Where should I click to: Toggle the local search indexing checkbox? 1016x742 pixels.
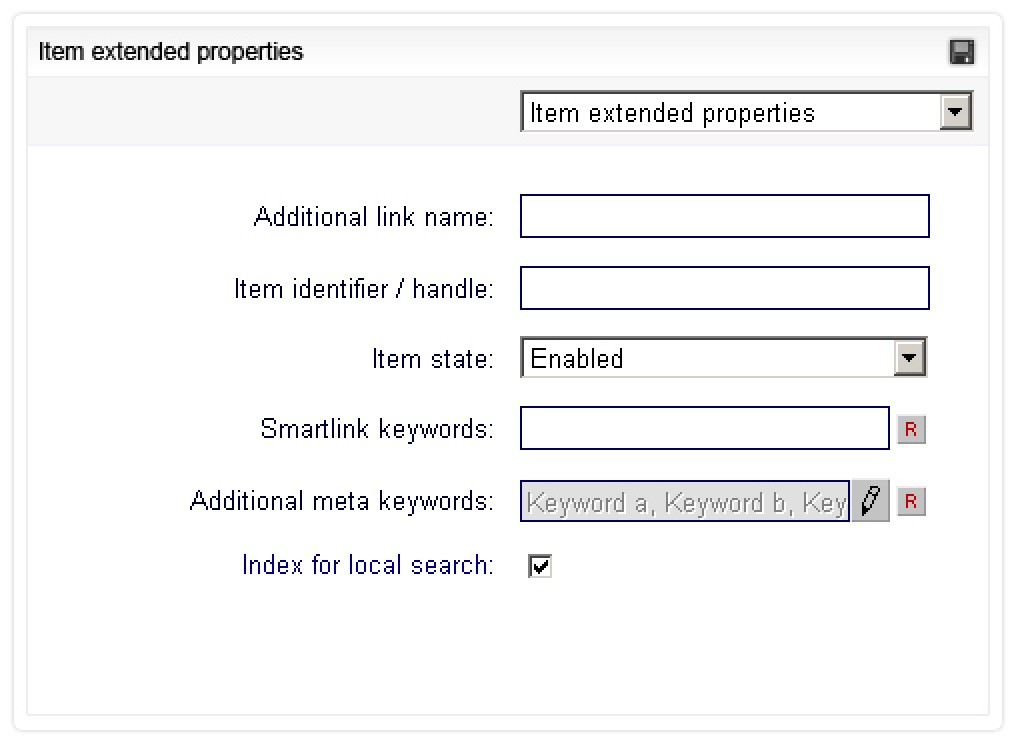(x=540, y=567)
